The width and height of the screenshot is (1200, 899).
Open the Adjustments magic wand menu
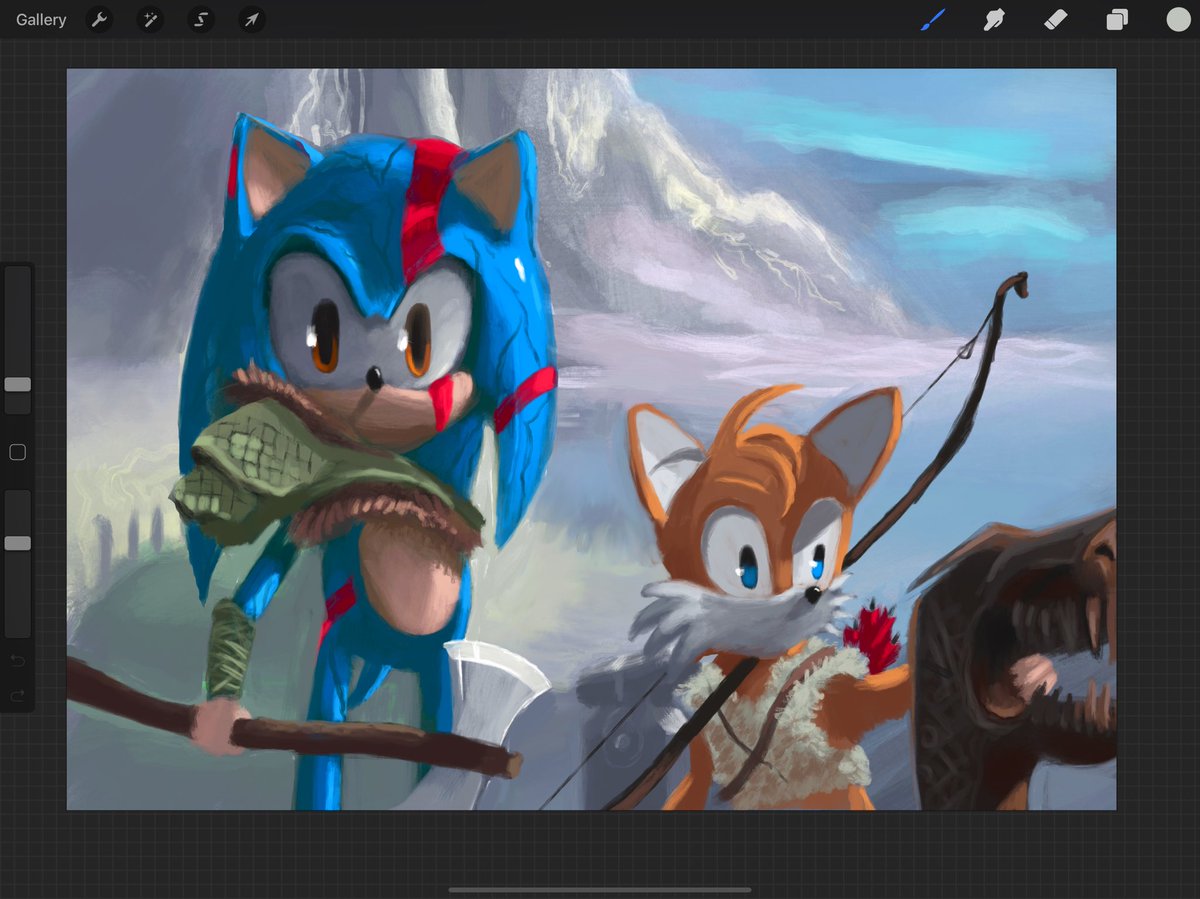pyautogui.click(x=150, y=20)
